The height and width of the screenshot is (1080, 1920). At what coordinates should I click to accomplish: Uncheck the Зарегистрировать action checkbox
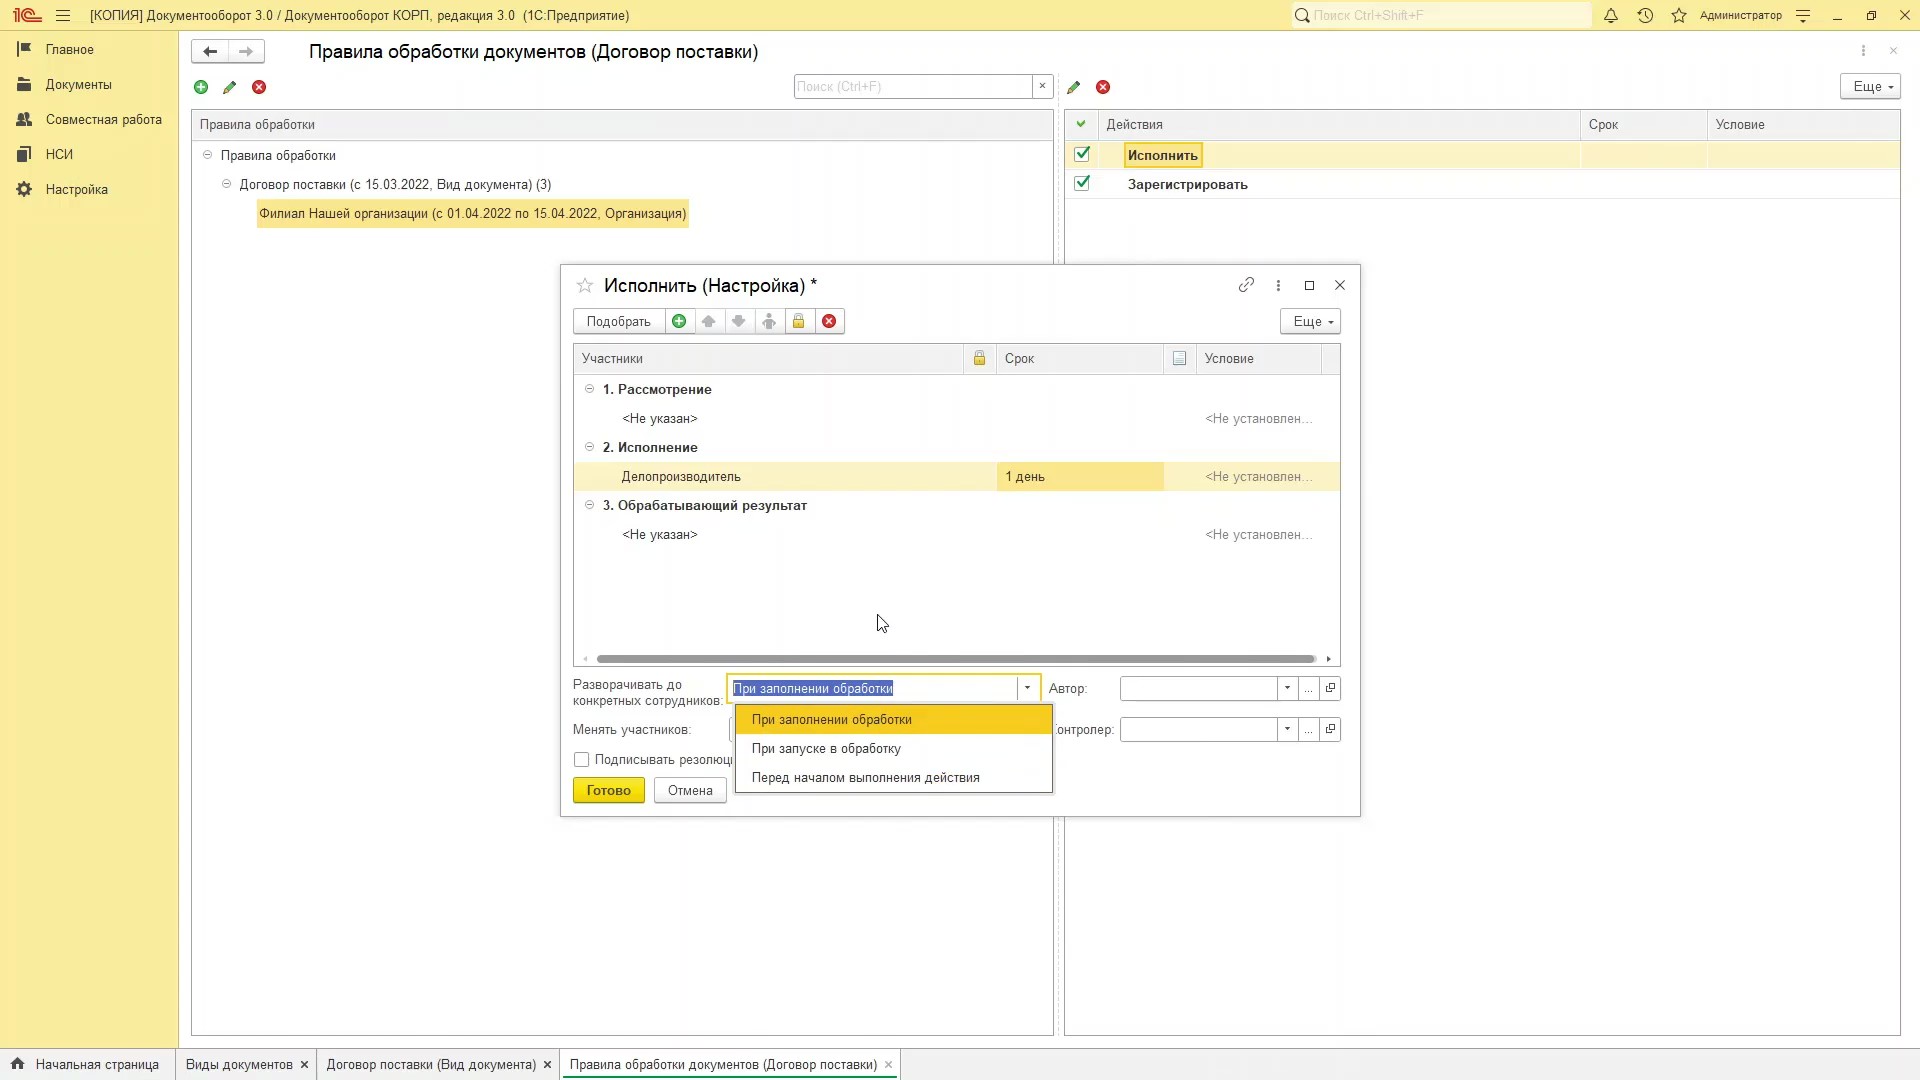click(x=1082, y=183)
